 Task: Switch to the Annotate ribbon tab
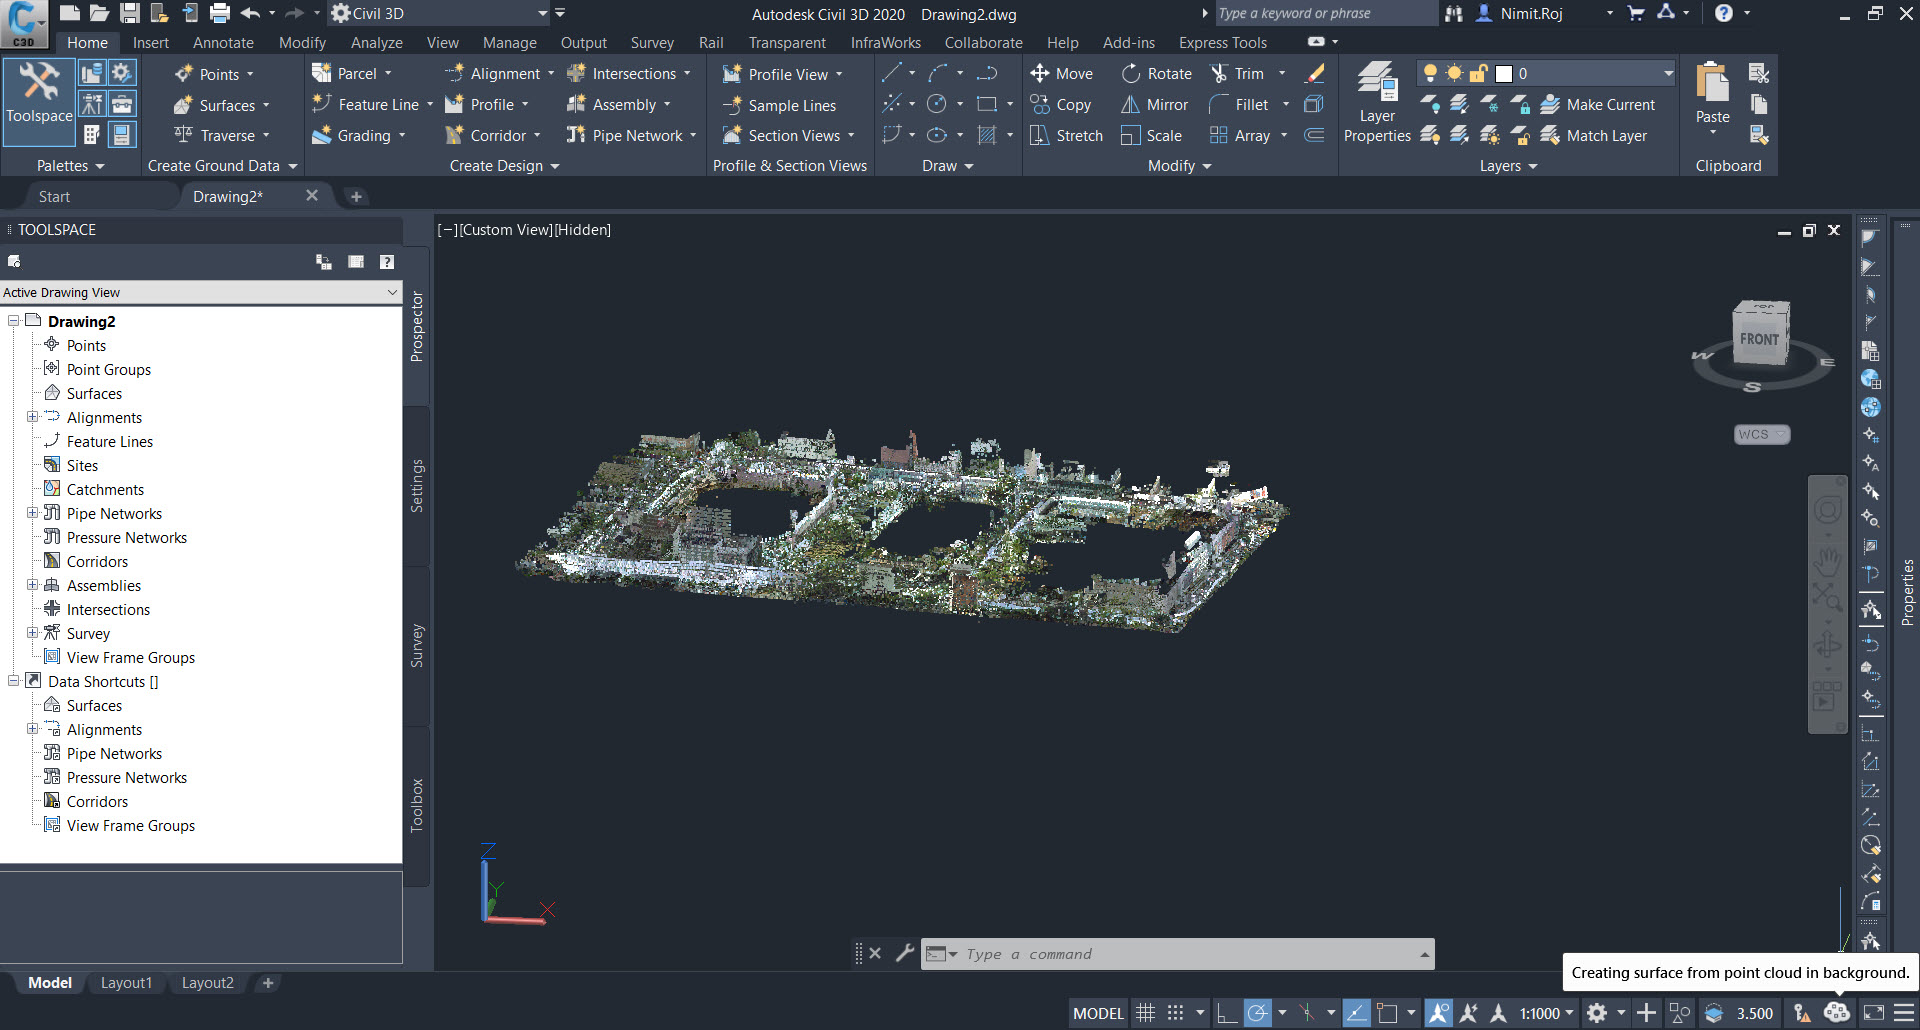pos(222,42)
